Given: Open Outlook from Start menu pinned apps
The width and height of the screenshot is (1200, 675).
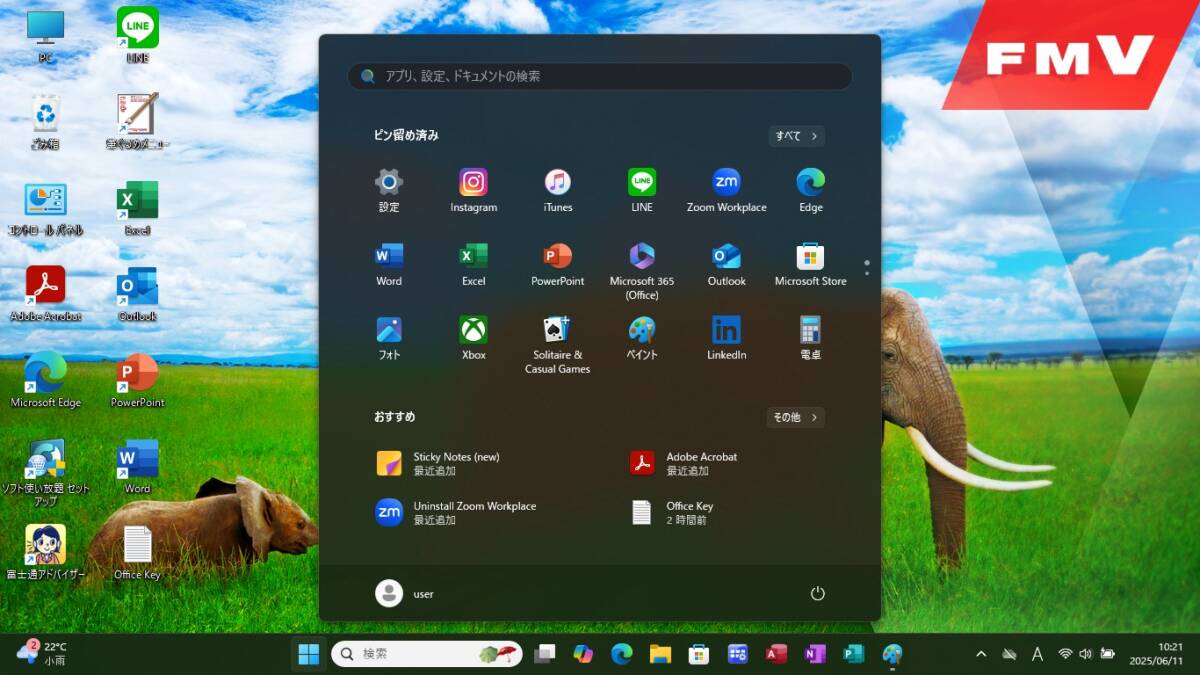Looking at the screenshot, I should (727, 264).
